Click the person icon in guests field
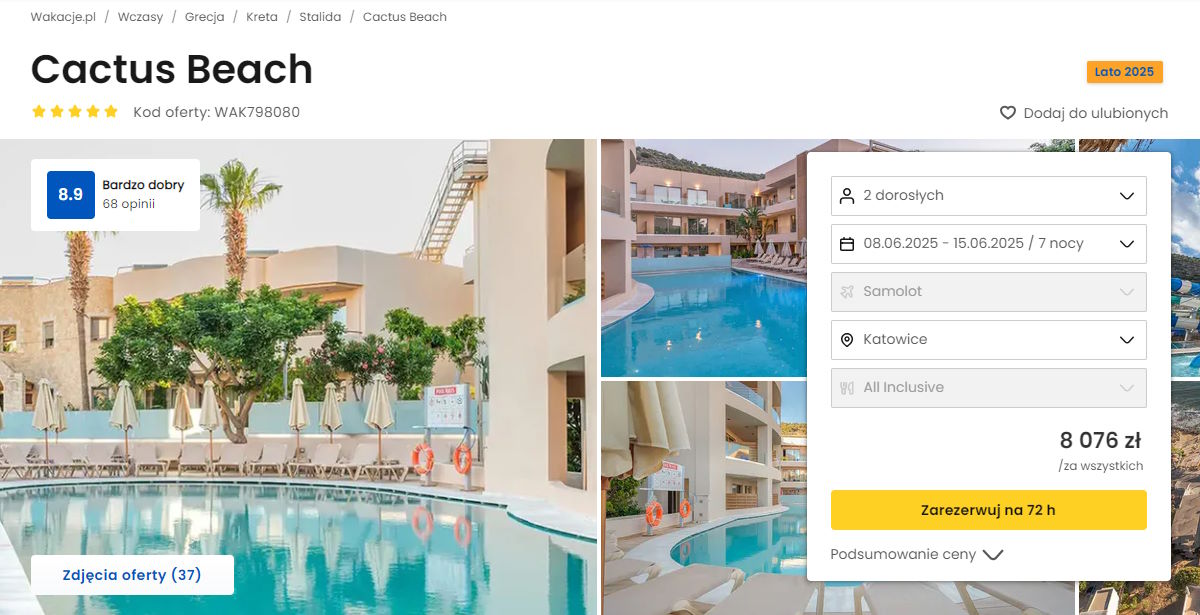The image size is (1200, 615). pyautogui.click(x=847, y=196)
